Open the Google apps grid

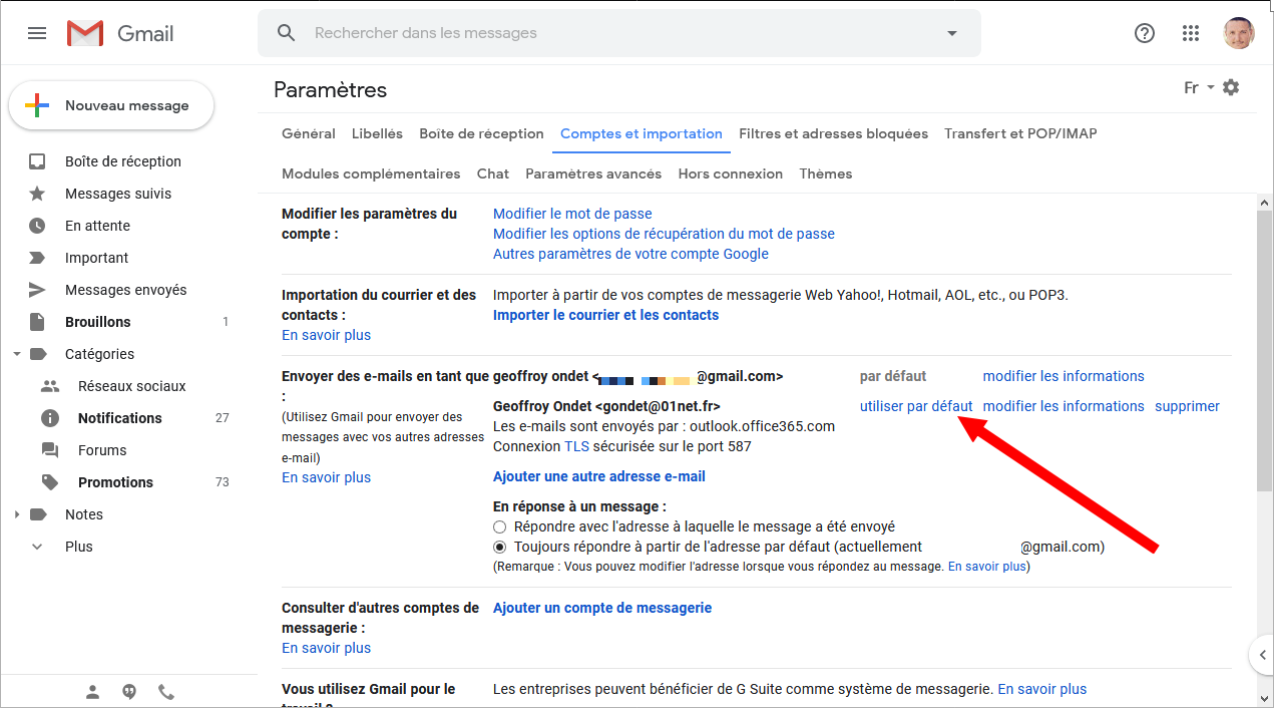tap(1190, 33)
